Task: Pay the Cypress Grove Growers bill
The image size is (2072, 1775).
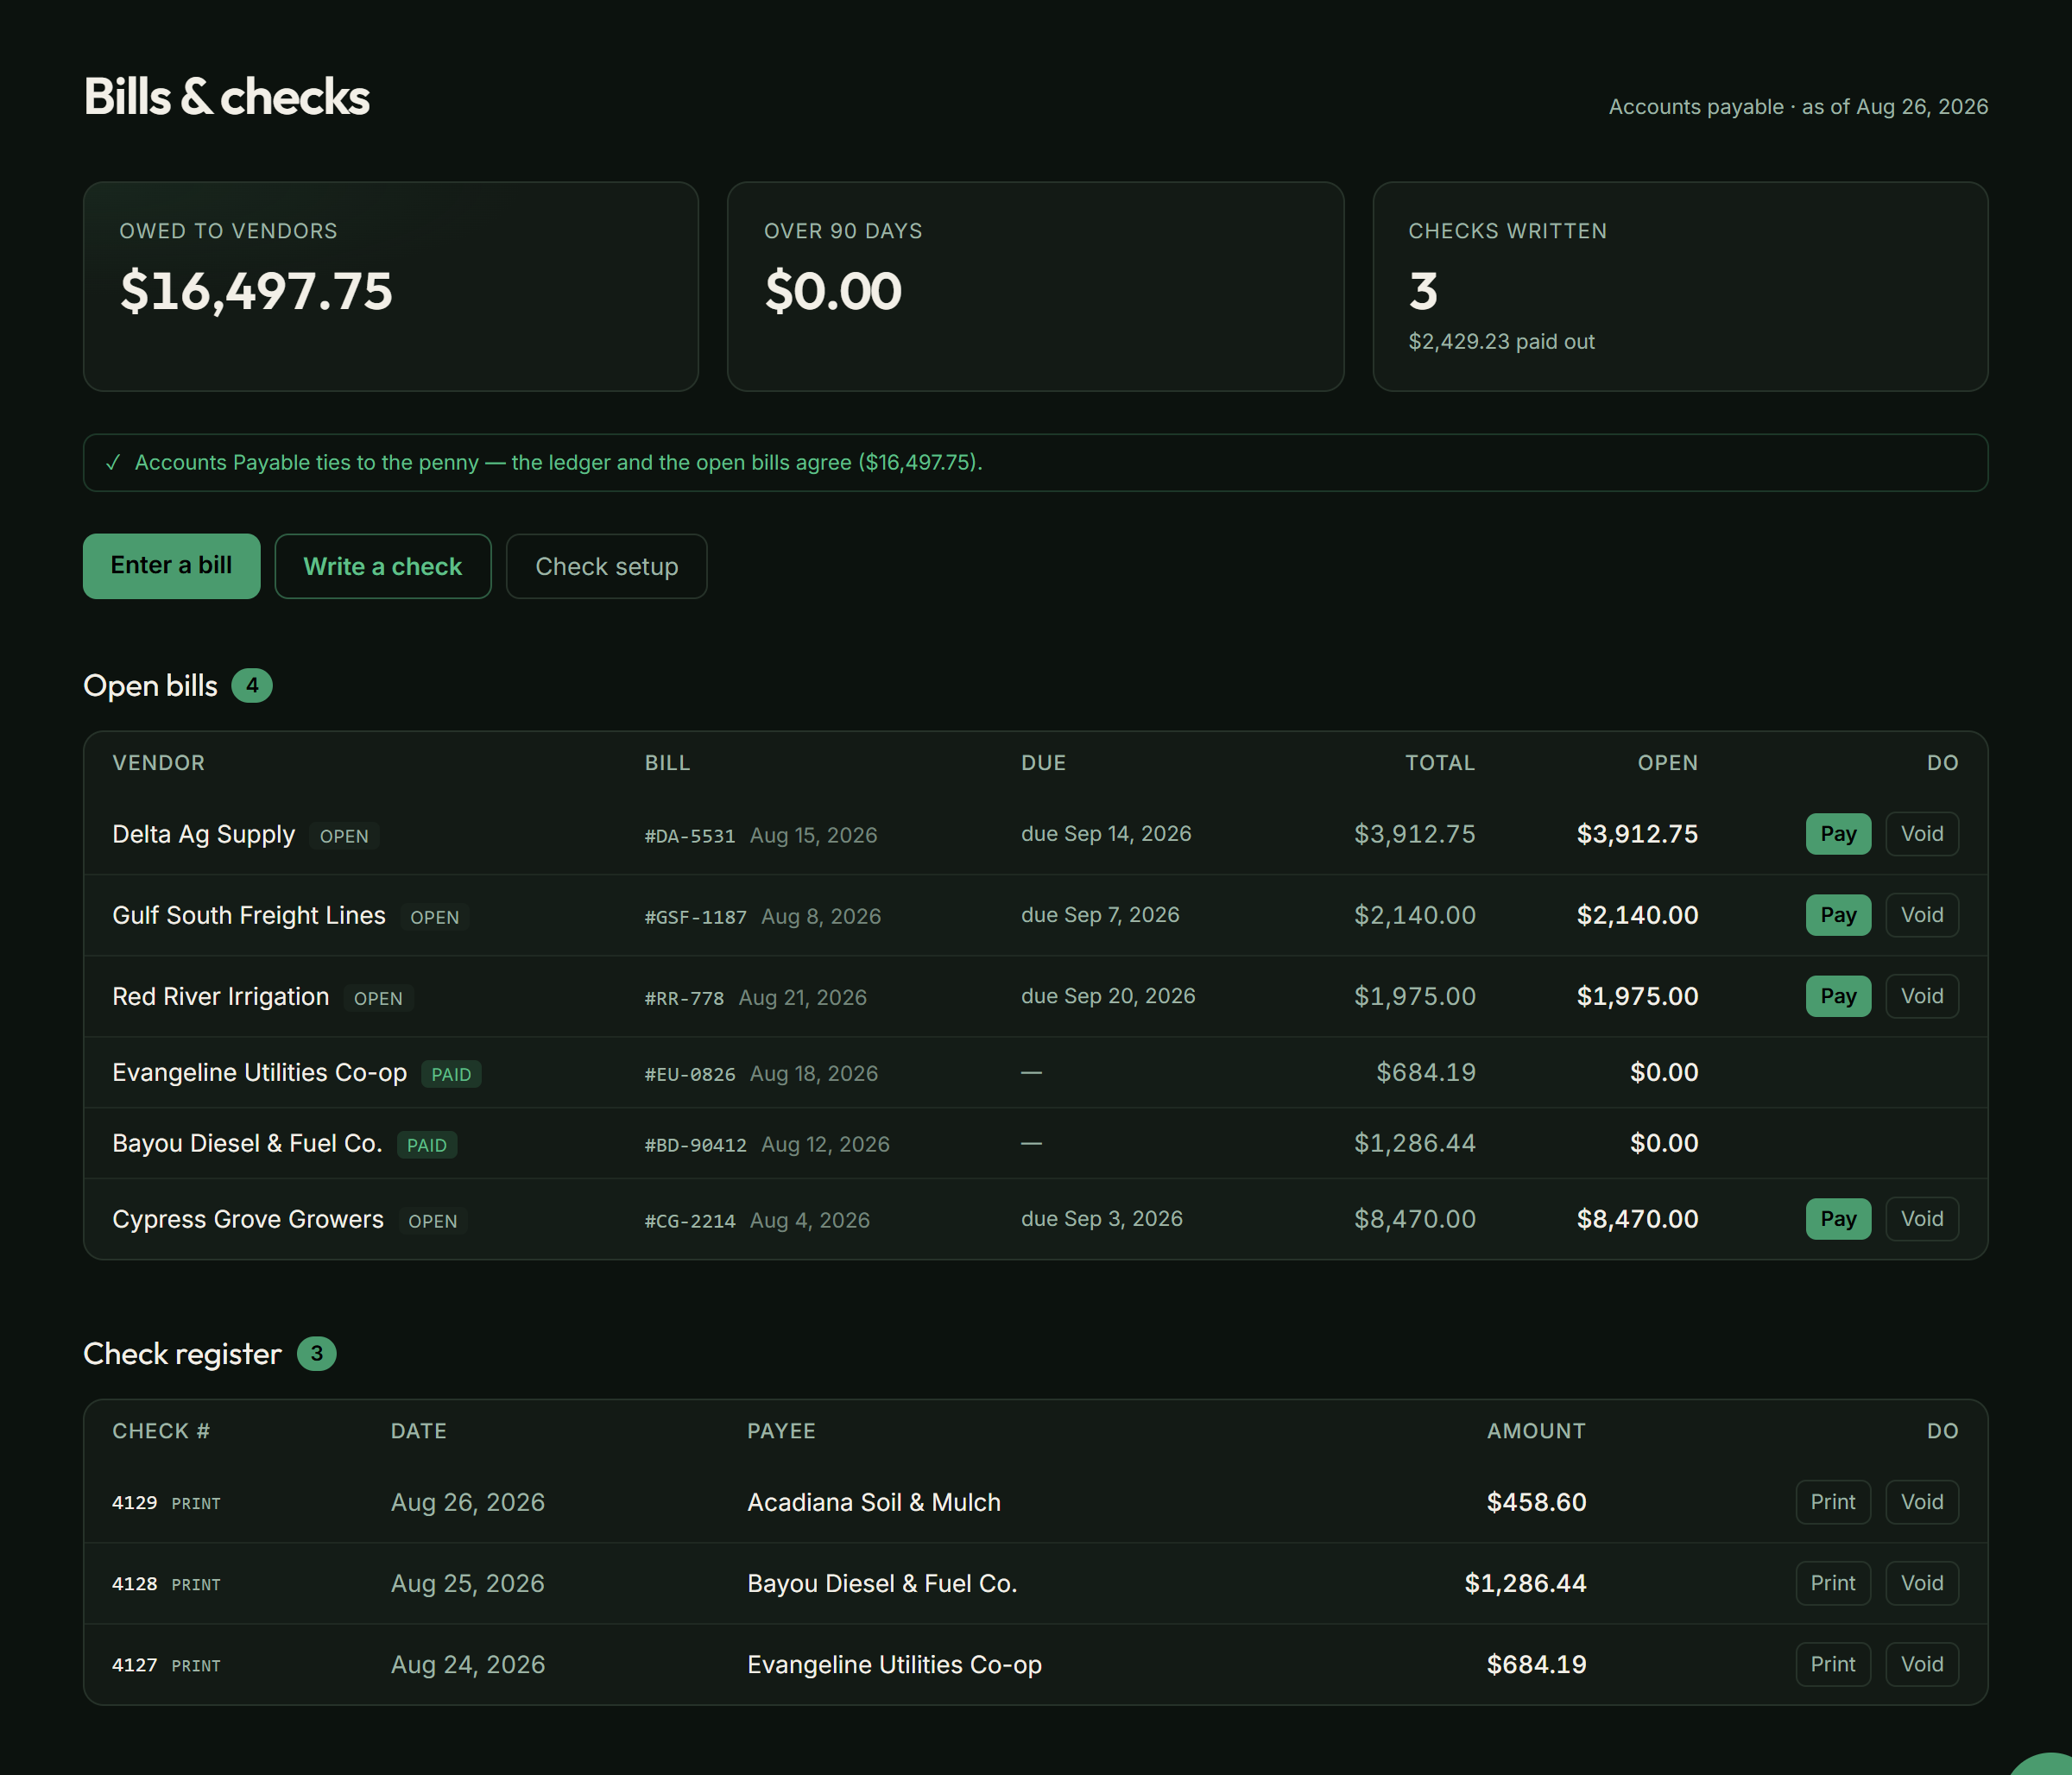Action: pyautogui.click(x=1838, y=1219)
